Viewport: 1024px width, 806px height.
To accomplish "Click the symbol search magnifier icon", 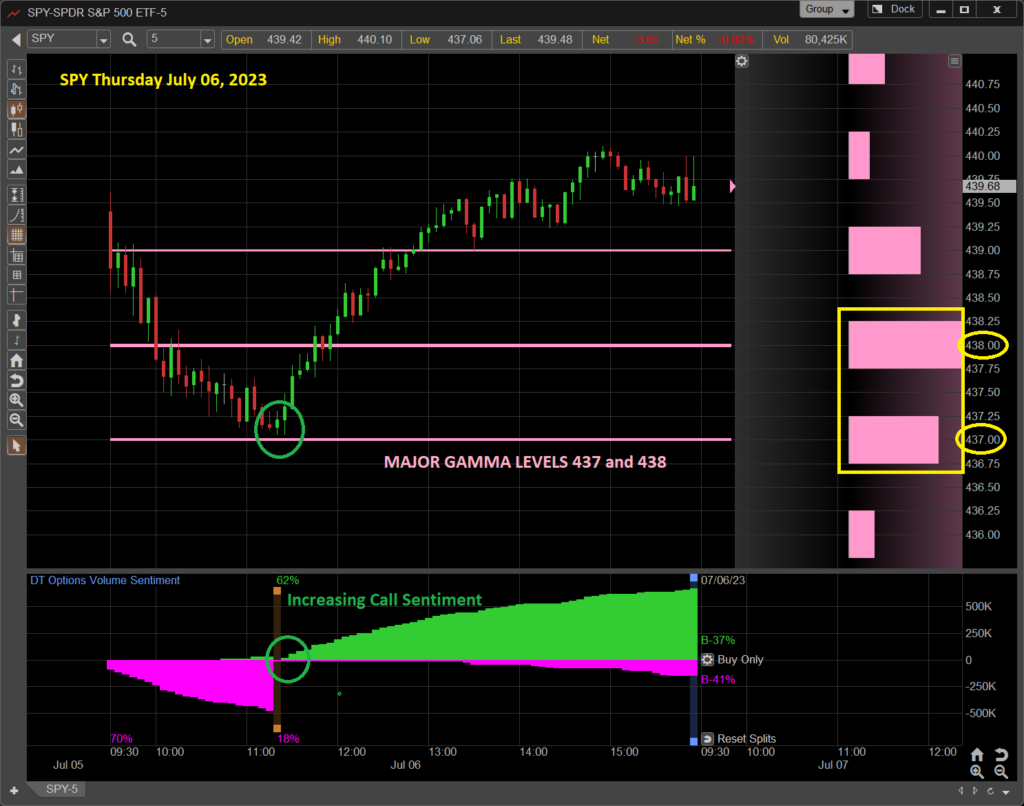I will click(129, 40).
